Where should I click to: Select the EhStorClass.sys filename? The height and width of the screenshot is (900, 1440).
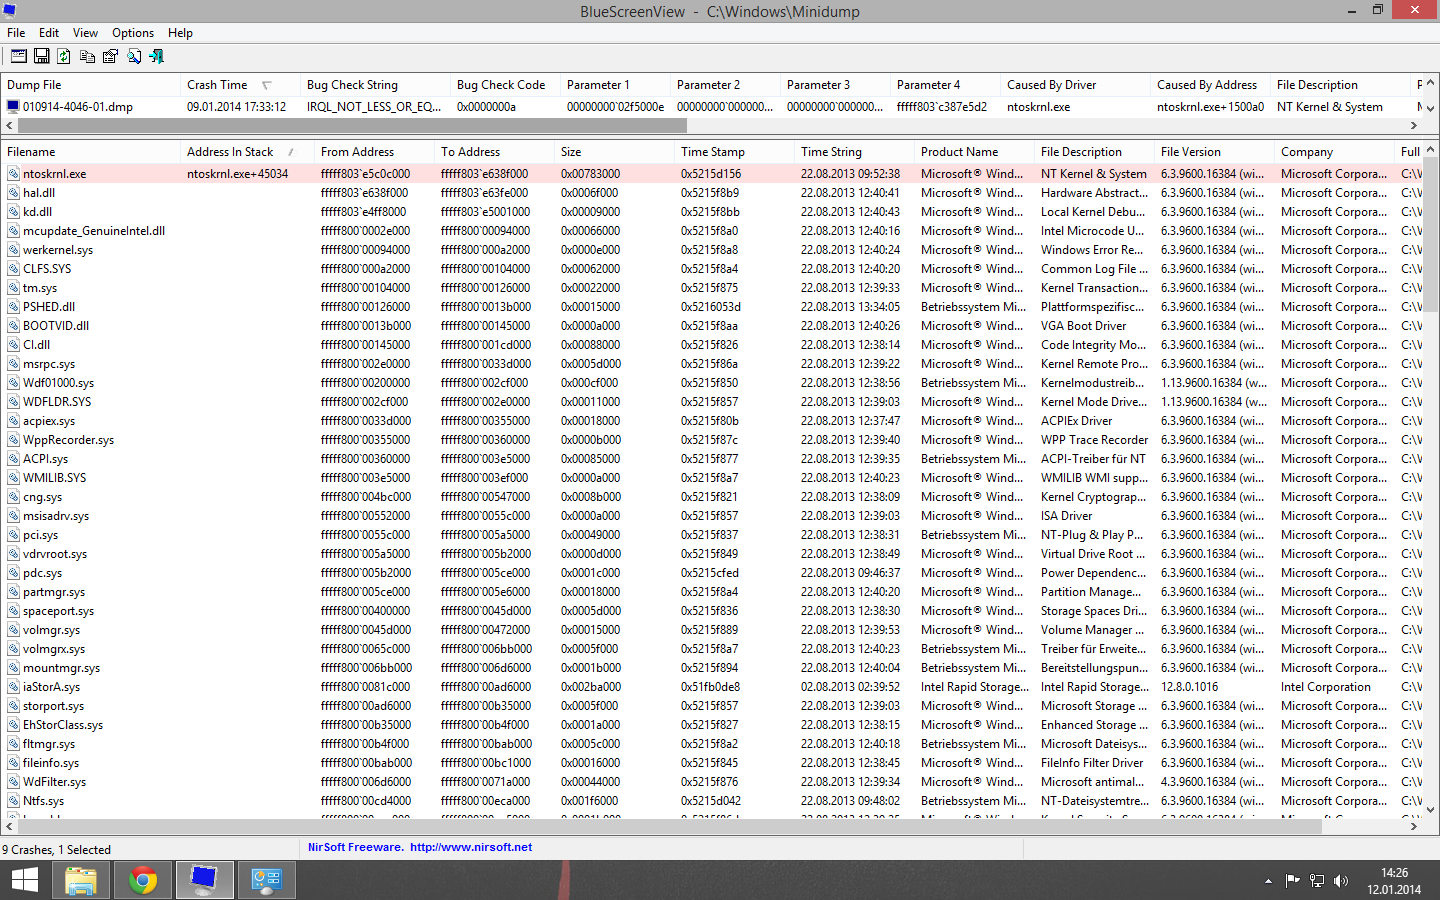click(x=63, y=725)
